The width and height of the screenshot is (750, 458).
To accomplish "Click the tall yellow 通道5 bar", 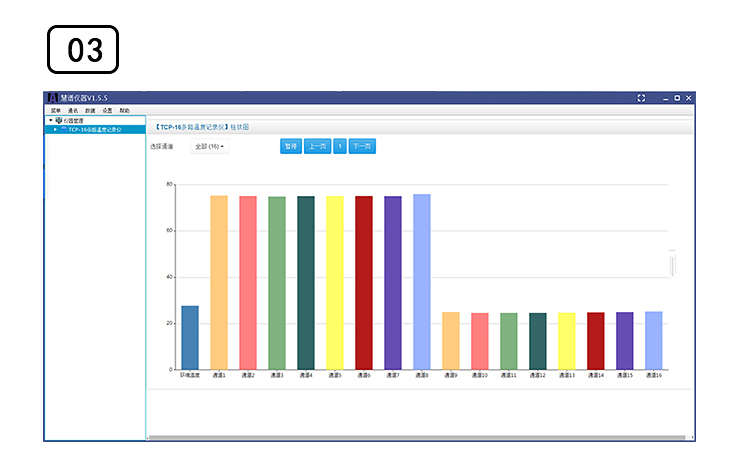I will pyautogui.click(x=335, y=283).
